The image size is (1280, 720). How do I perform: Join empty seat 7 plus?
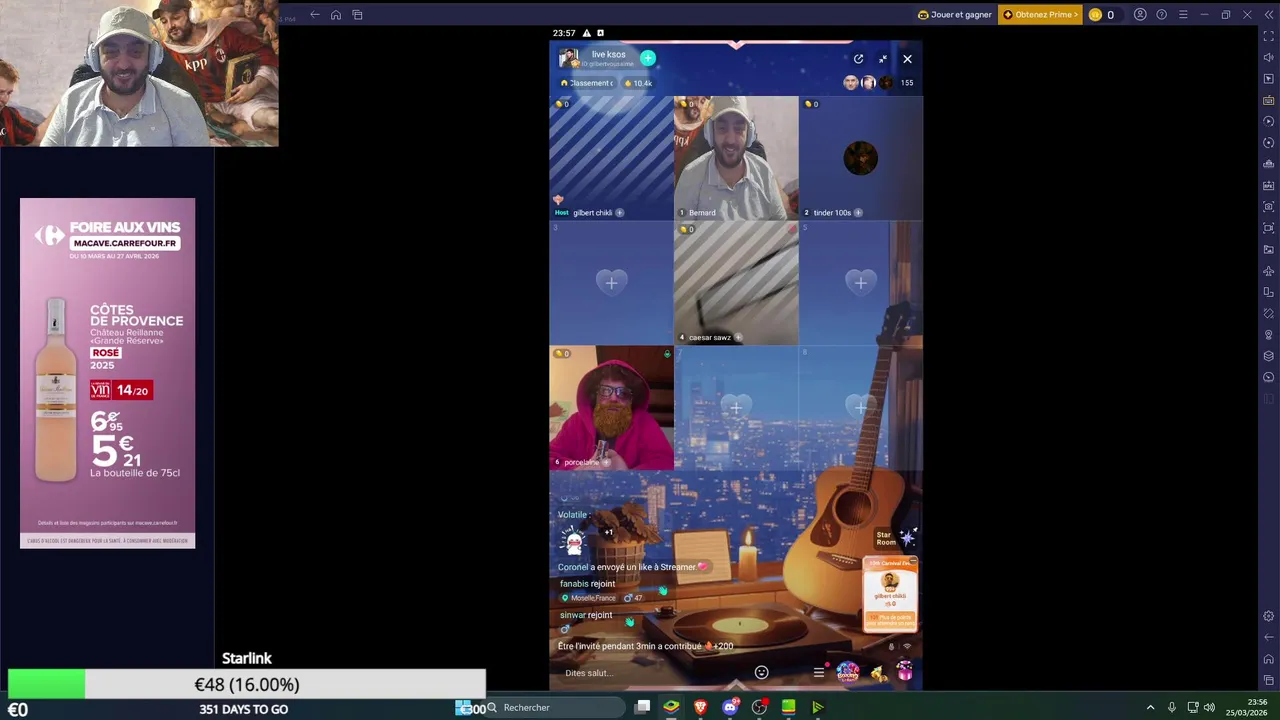click(x=736, y=407)
